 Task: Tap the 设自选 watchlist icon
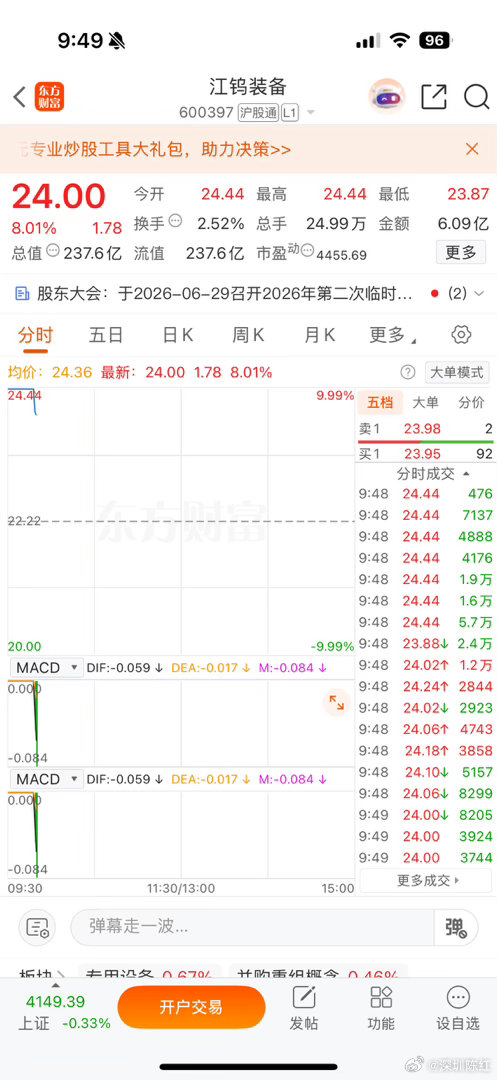point(458,1008)
